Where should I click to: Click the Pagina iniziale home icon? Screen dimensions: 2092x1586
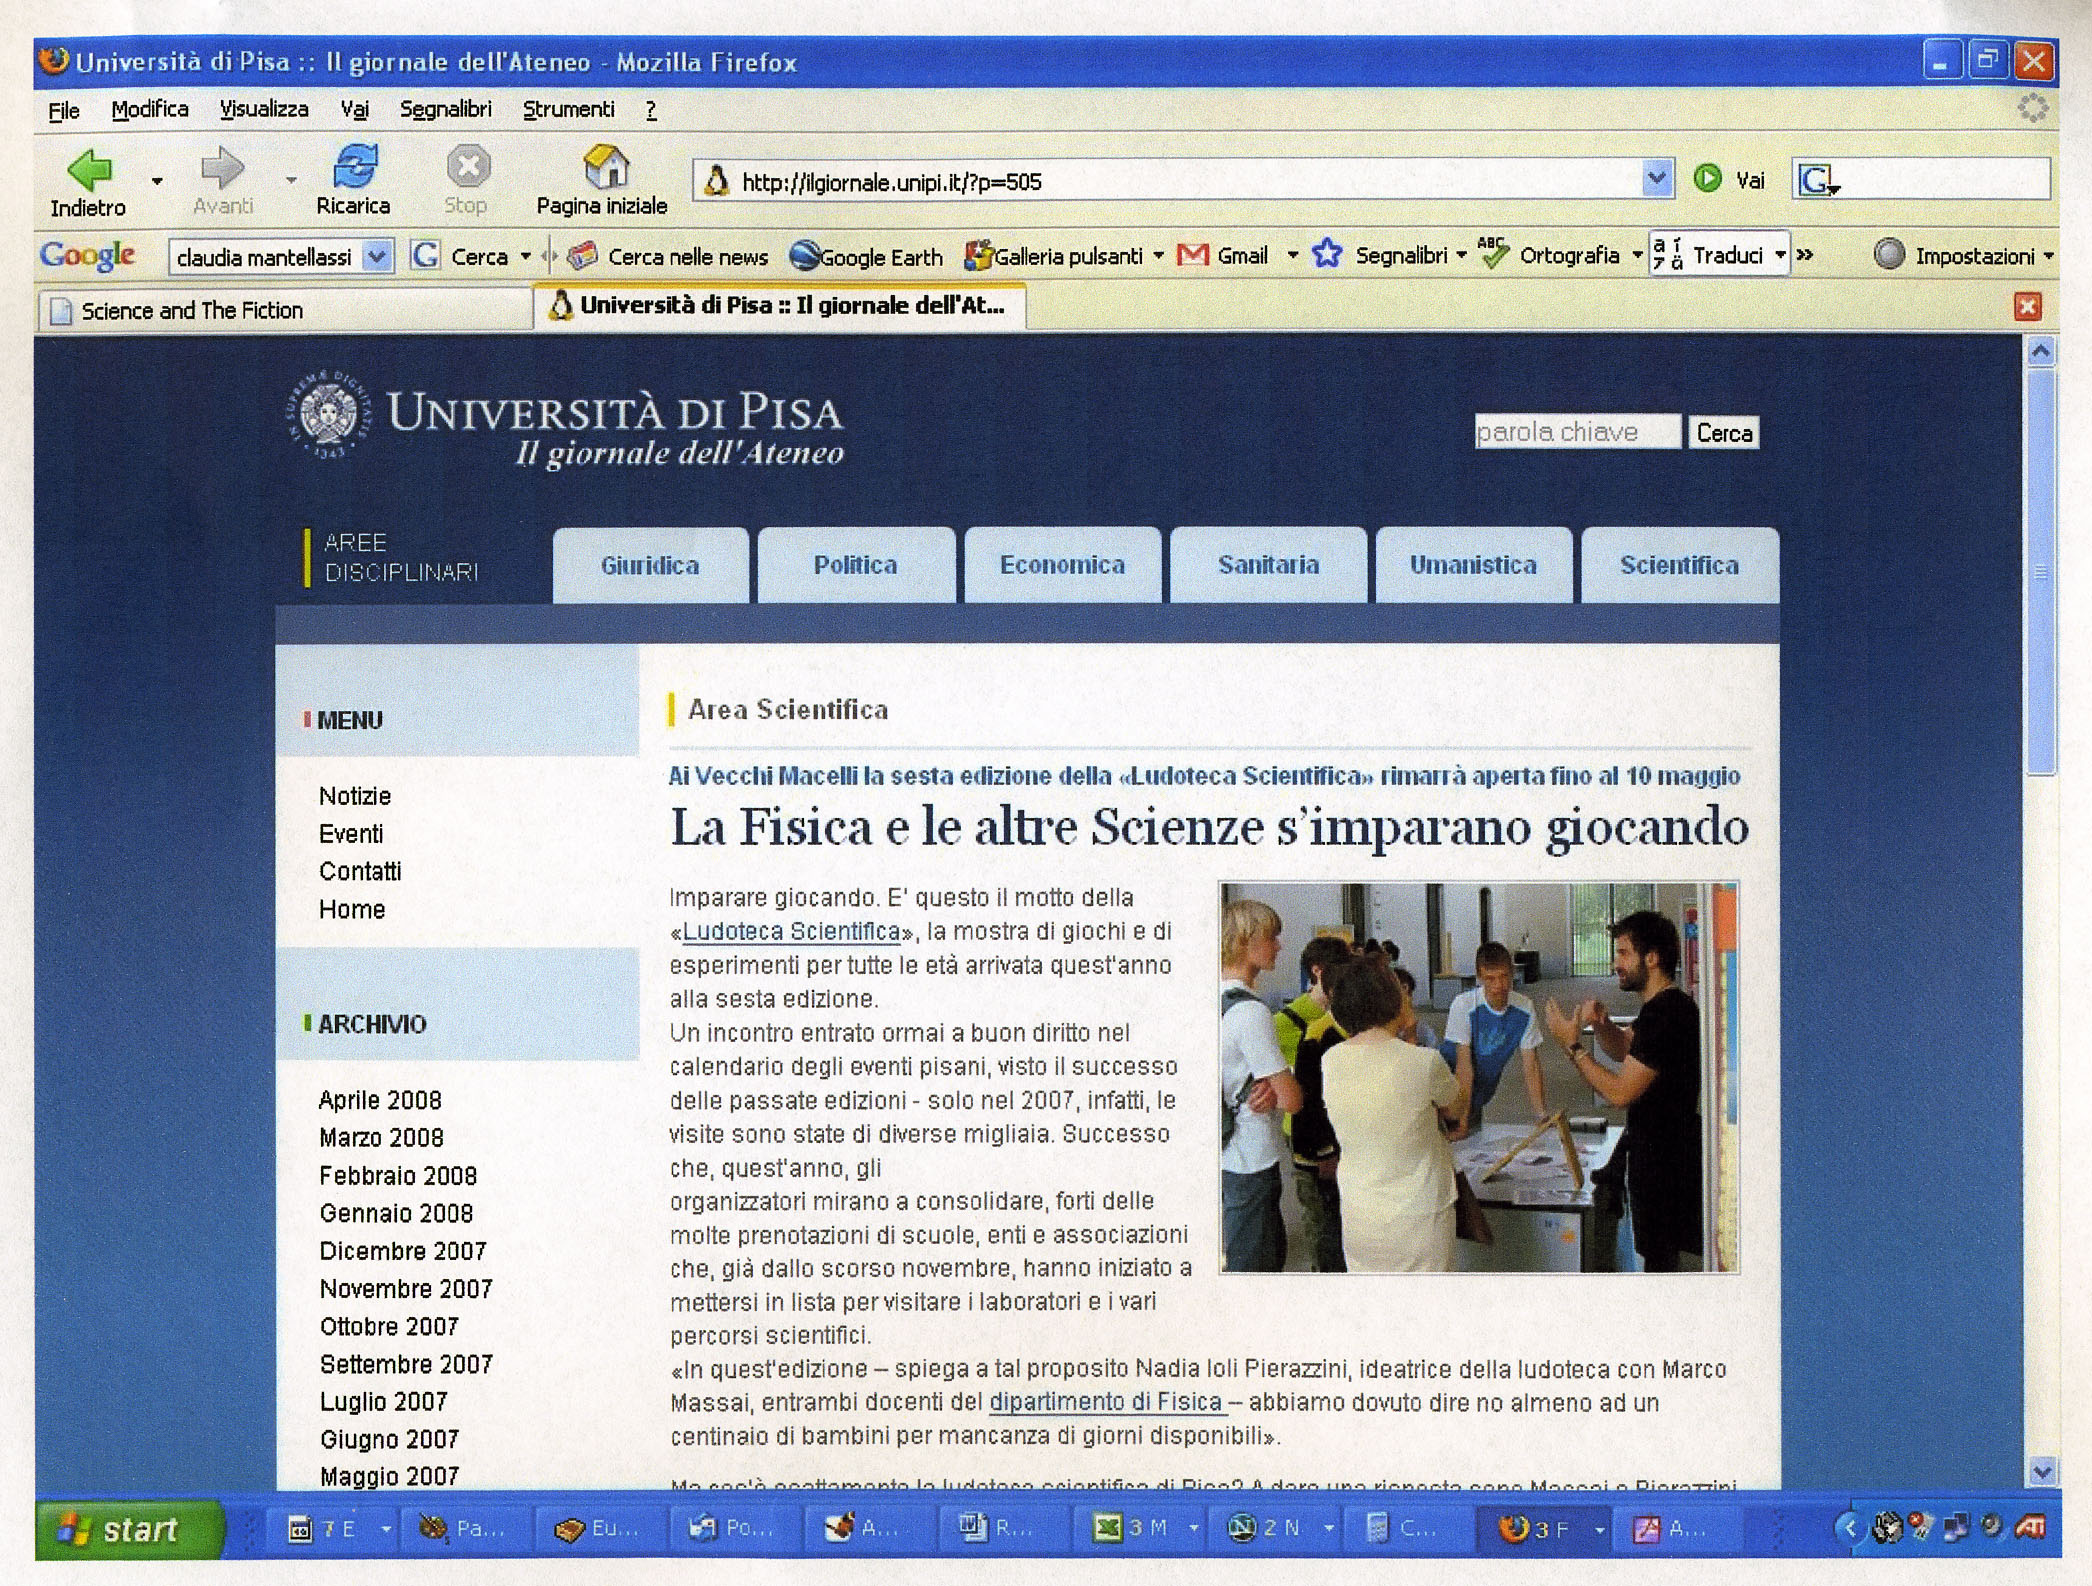tap(605, 166)
